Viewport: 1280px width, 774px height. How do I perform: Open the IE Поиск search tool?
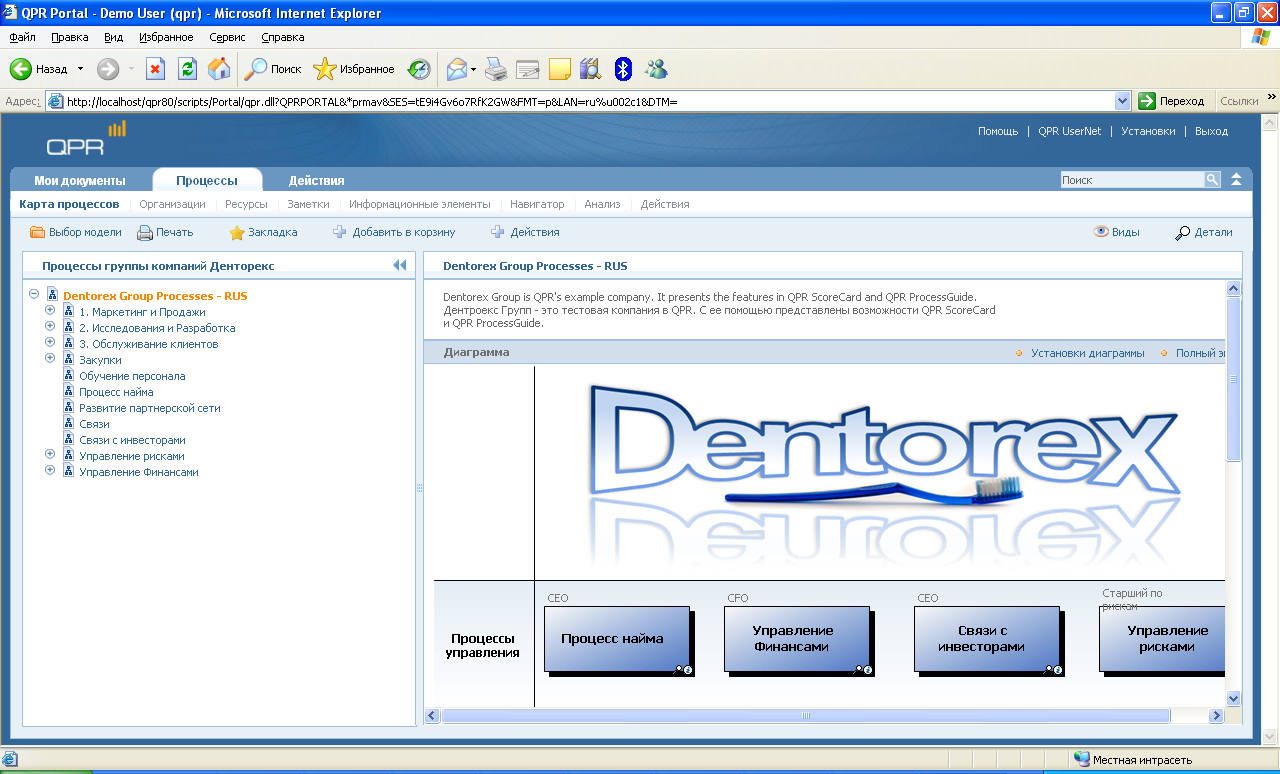point(273,69)
